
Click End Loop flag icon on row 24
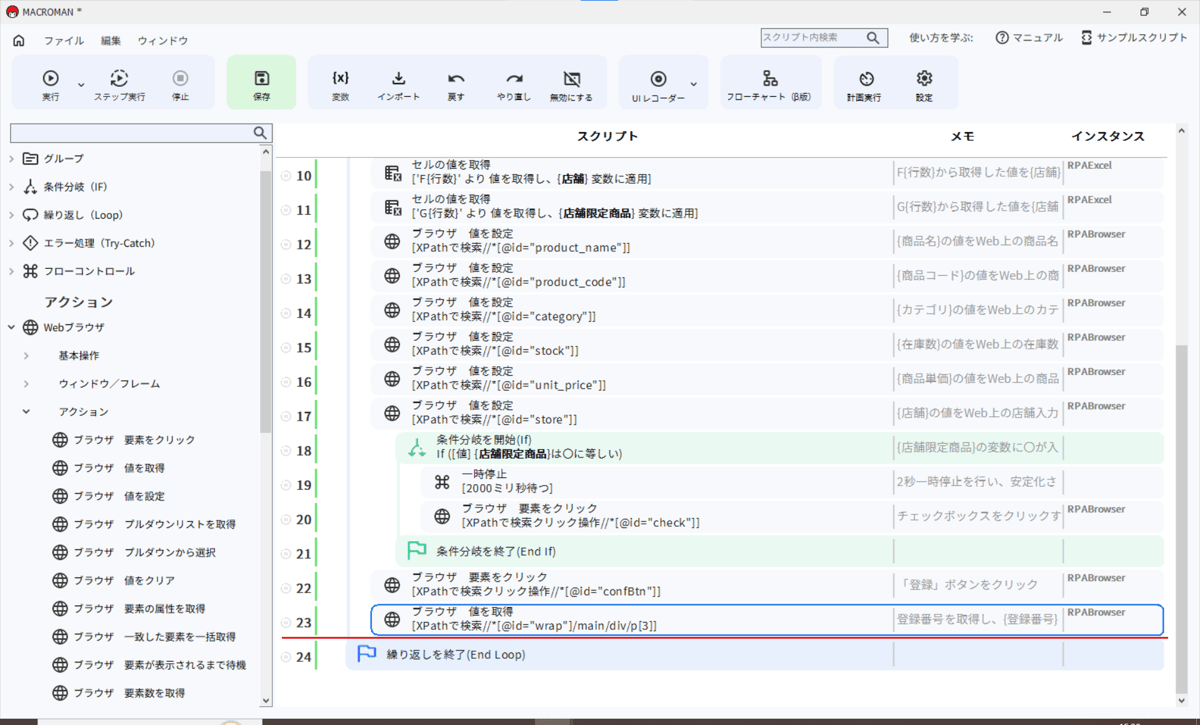pos(367,654)
